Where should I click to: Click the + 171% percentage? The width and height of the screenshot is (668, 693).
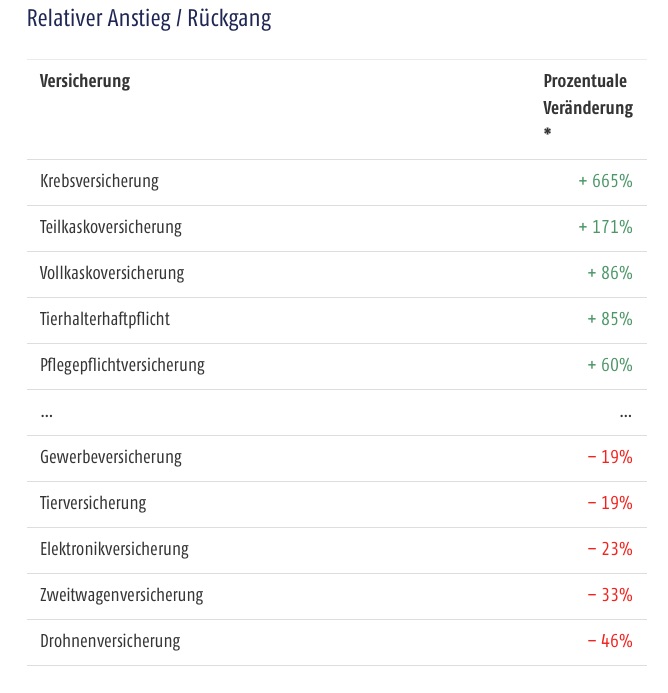(x=606, y=227)
